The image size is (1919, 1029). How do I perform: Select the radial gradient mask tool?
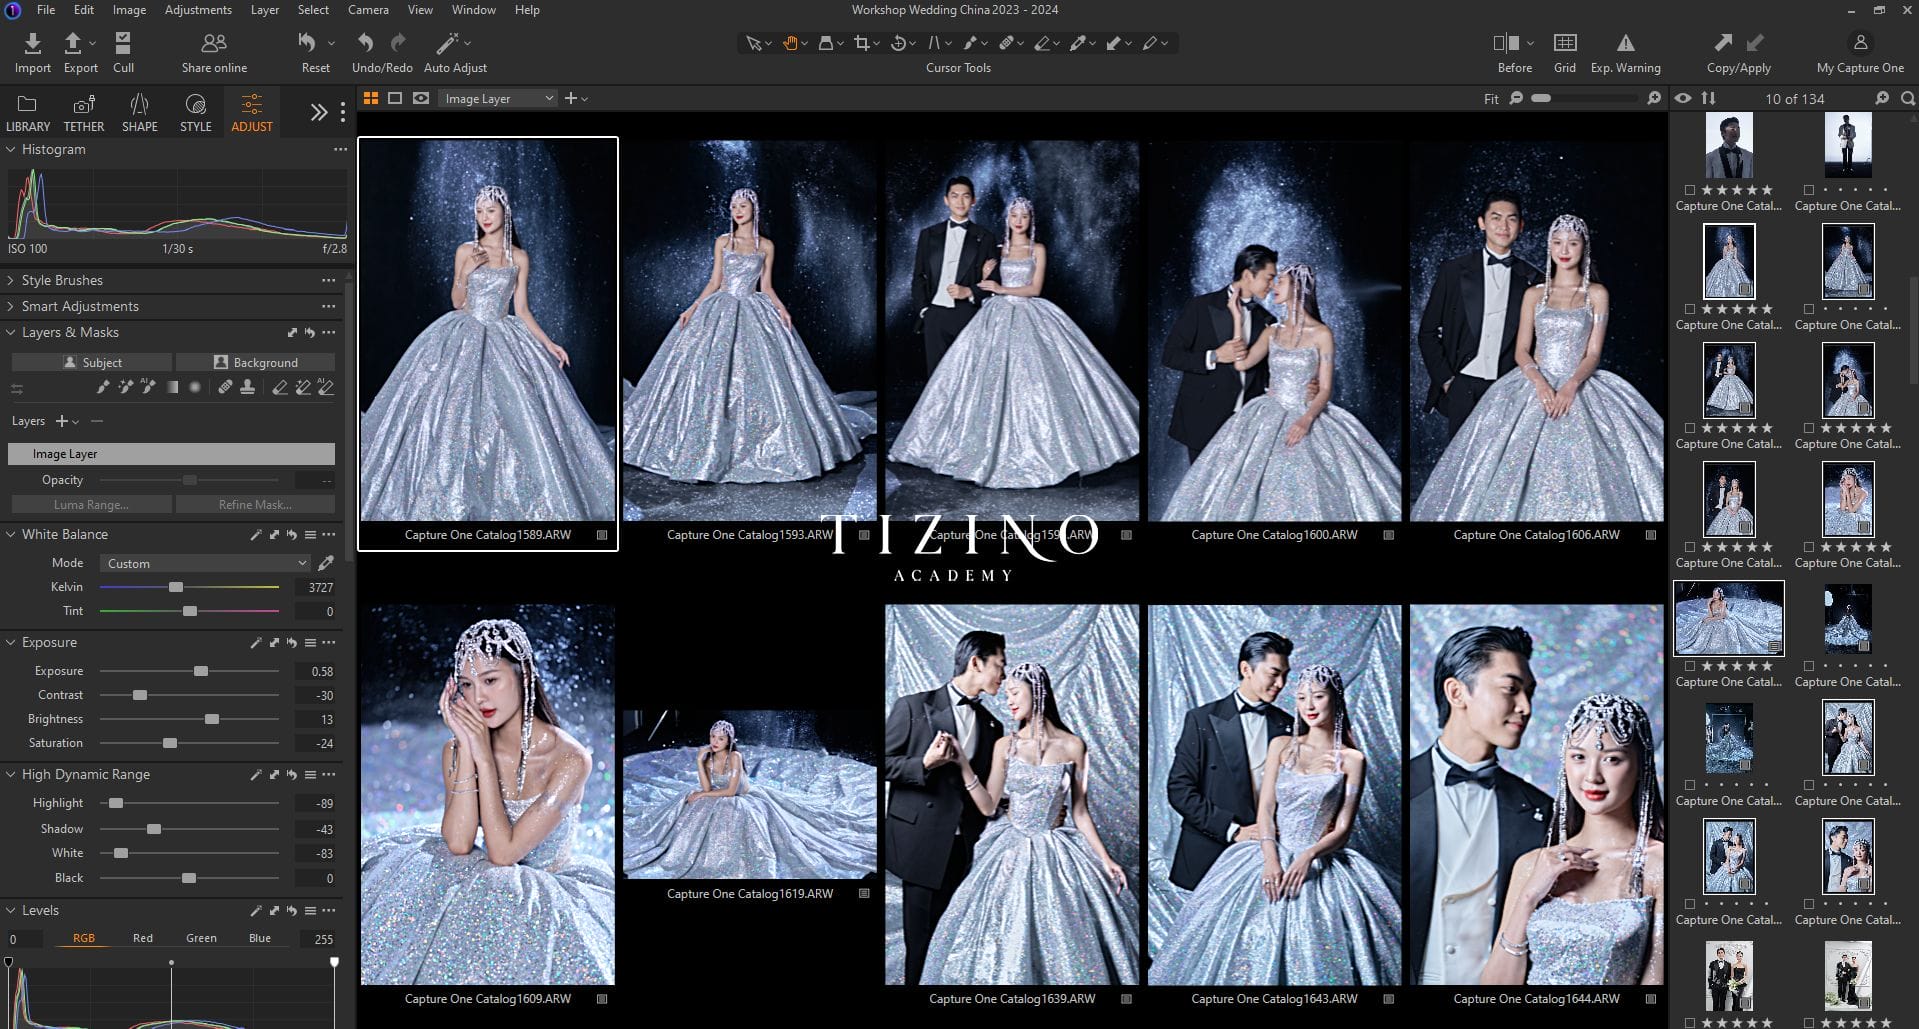[195, 388]
